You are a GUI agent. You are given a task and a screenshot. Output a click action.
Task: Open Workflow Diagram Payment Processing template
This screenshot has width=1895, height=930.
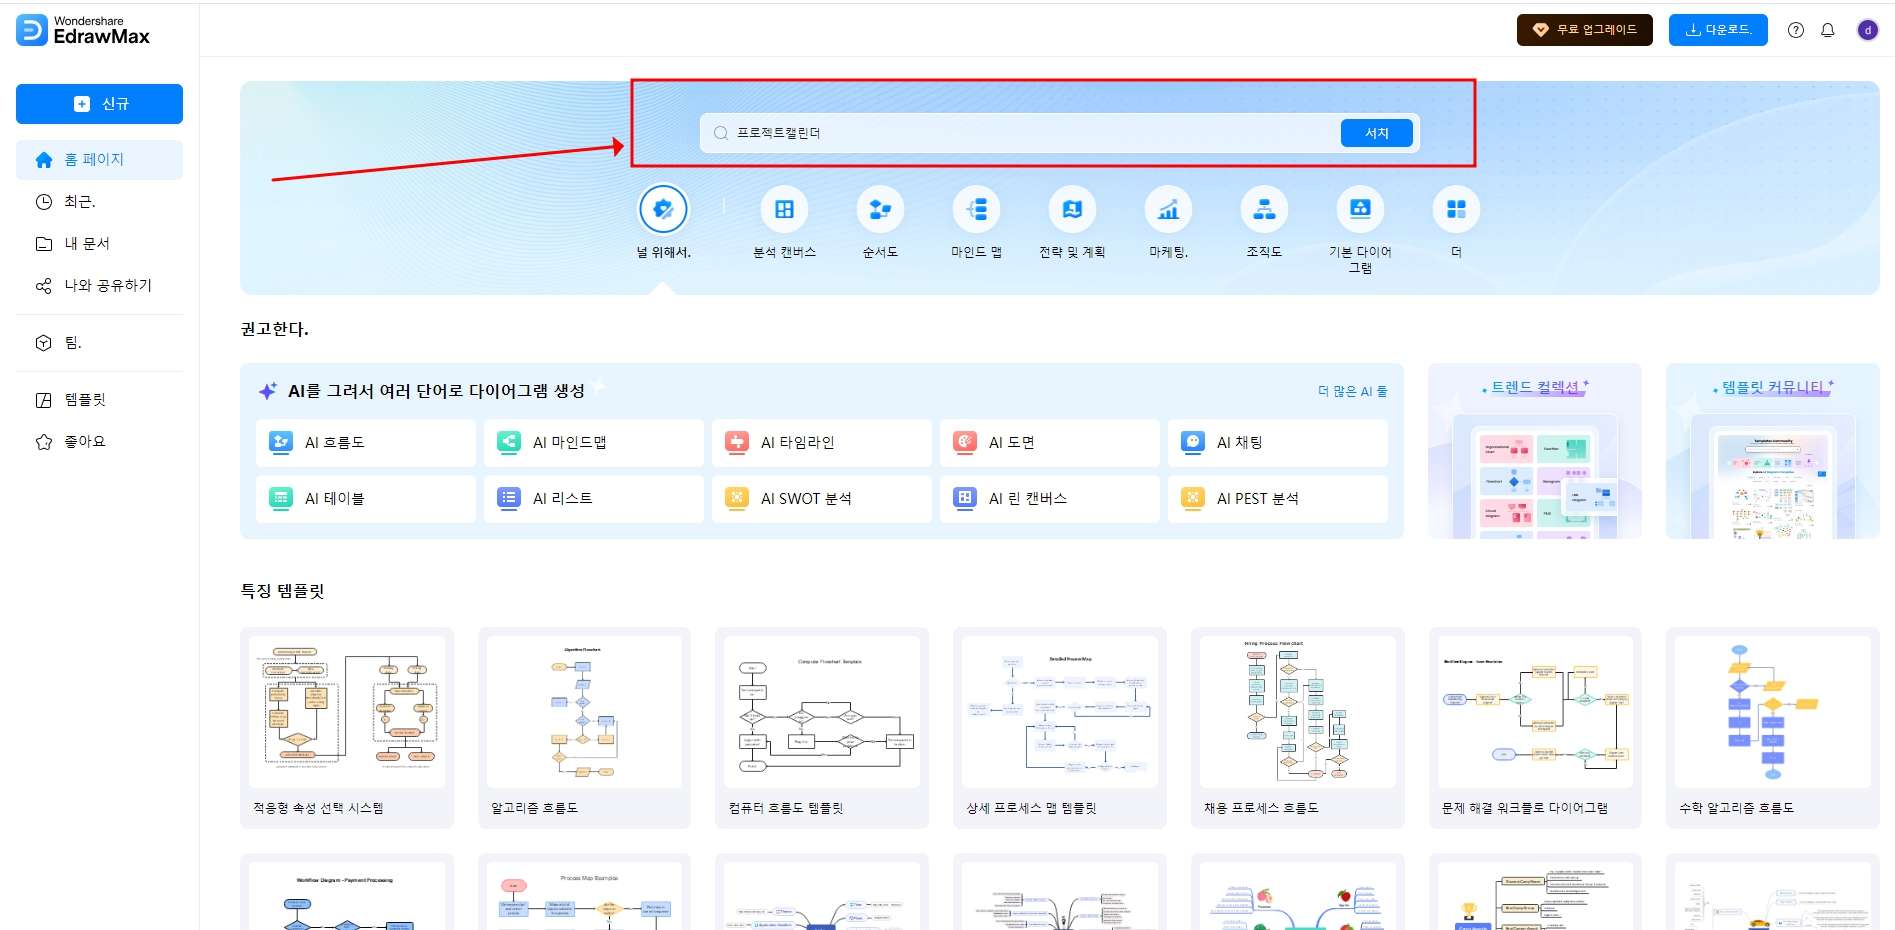[x=347, y=893]
